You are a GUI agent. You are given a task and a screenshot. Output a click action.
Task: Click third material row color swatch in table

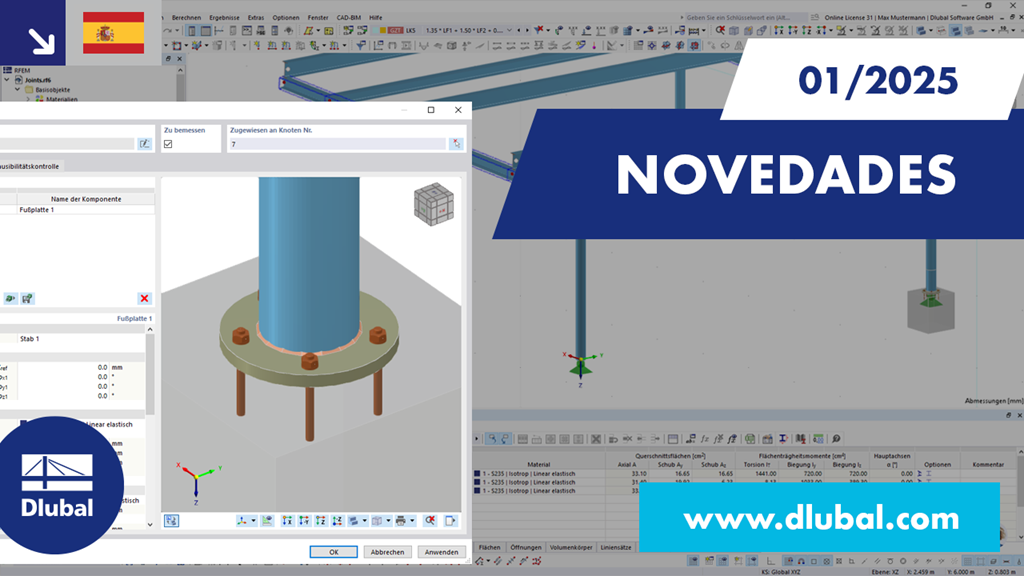(x=477, y=490)
